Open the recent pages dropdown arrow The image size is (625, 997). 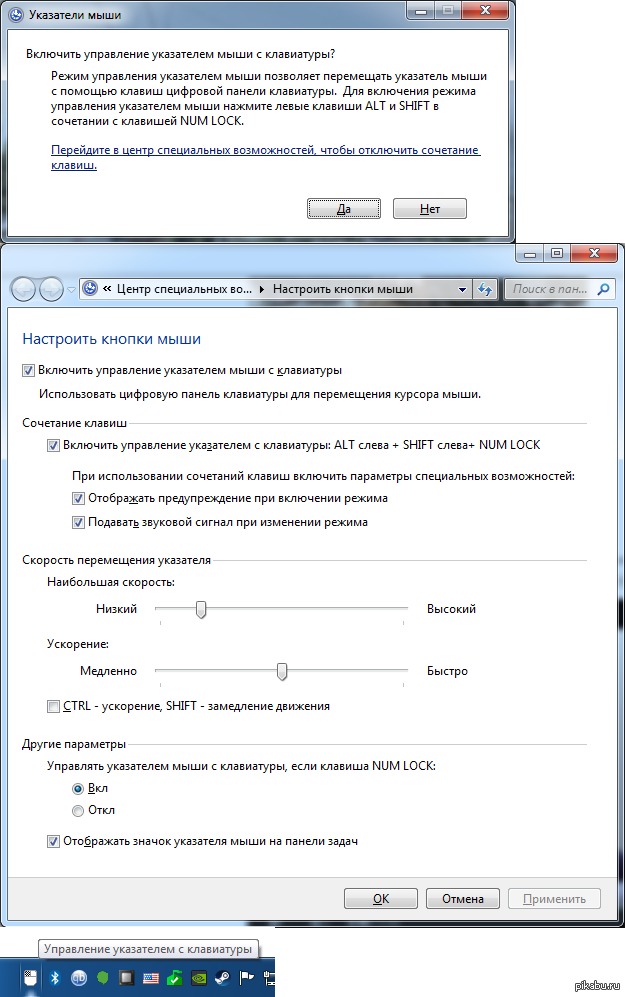(x=71, y=290)
